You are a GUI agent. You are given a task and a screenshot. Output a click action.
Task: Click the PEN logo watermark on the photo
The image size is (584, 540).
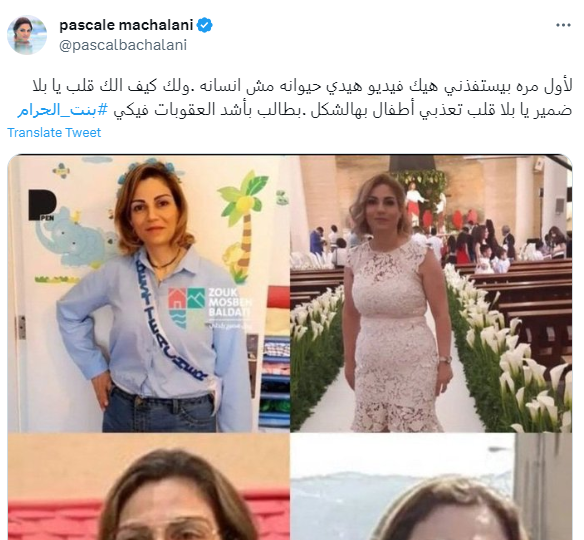coord(42,205)
